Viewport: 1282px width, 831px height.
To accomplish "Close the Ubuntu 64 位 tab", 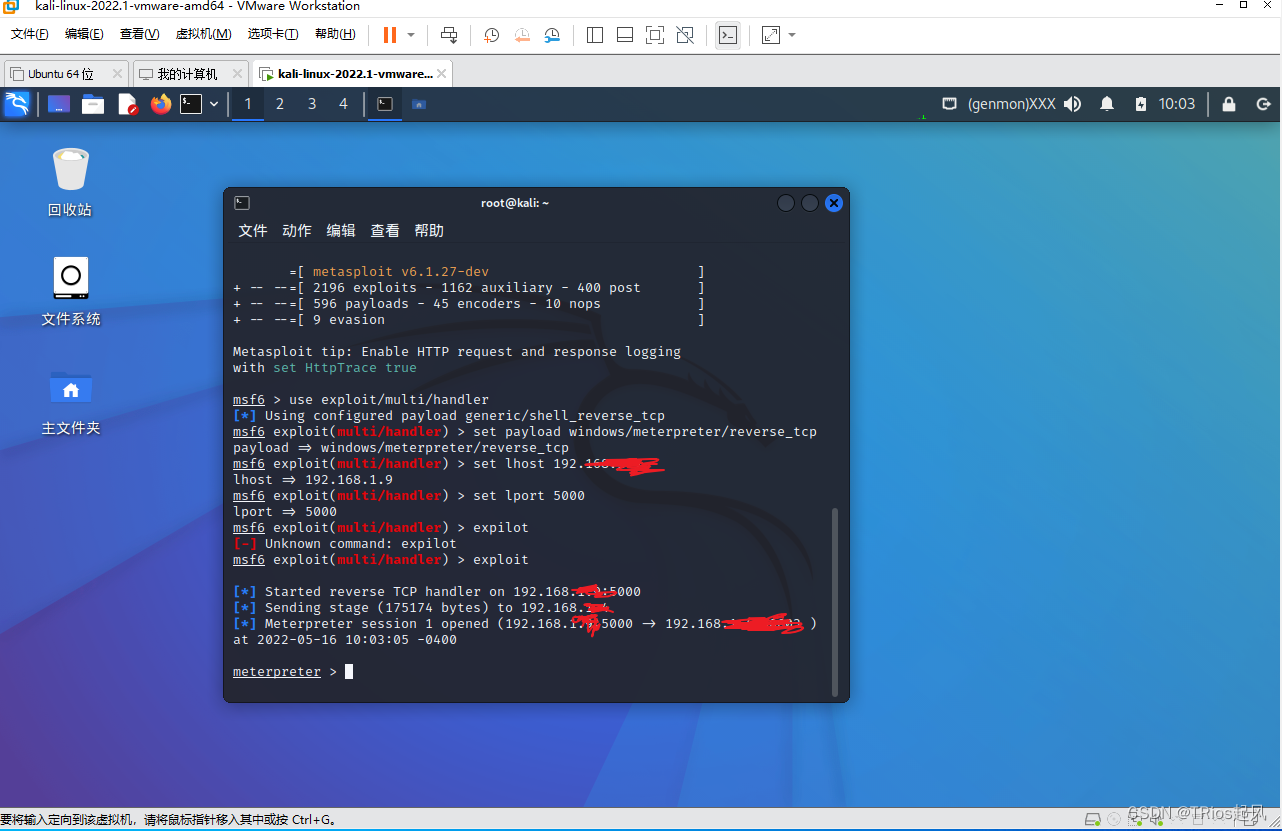I will (x=117, y=74).
